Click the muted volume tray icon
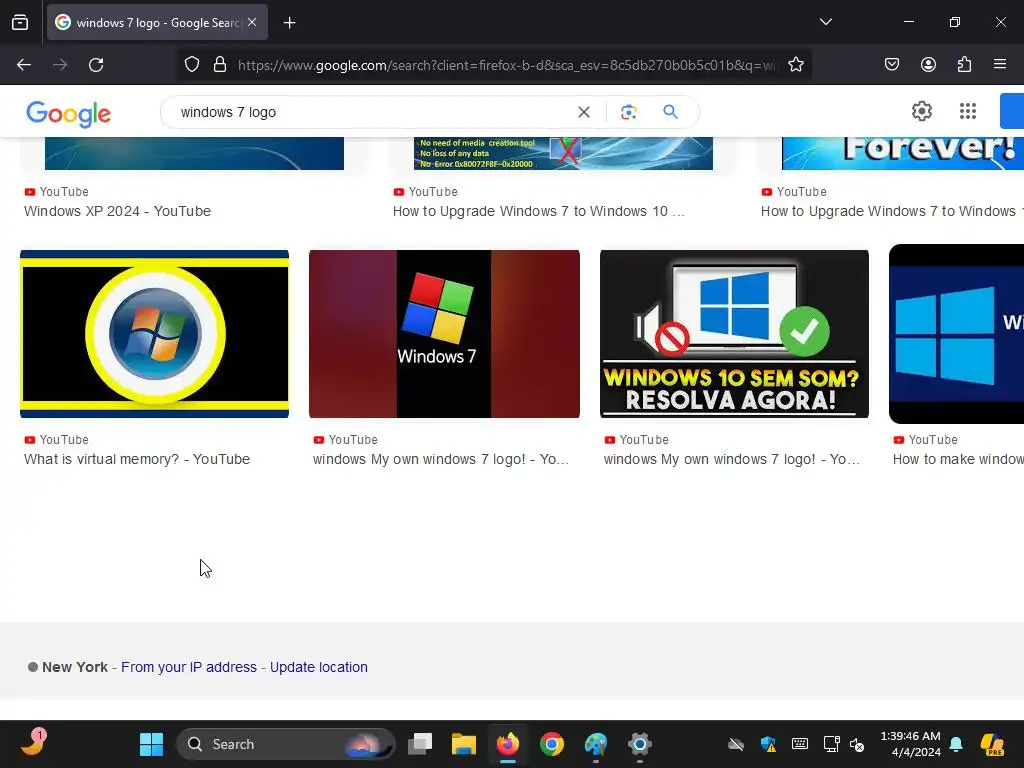The image size is (1024, 768). click(x=857, y=744)
